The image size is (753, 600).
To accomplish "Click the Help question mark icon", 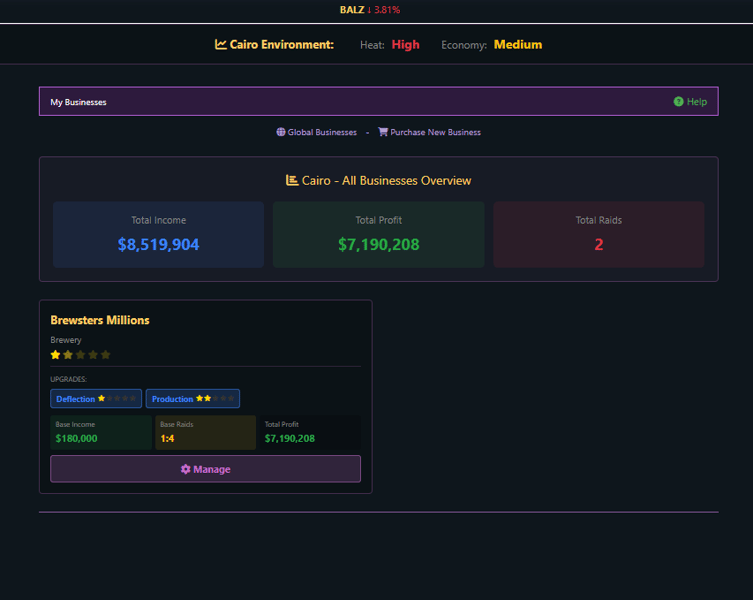I will pyautogui.click(x=679, y=102).
